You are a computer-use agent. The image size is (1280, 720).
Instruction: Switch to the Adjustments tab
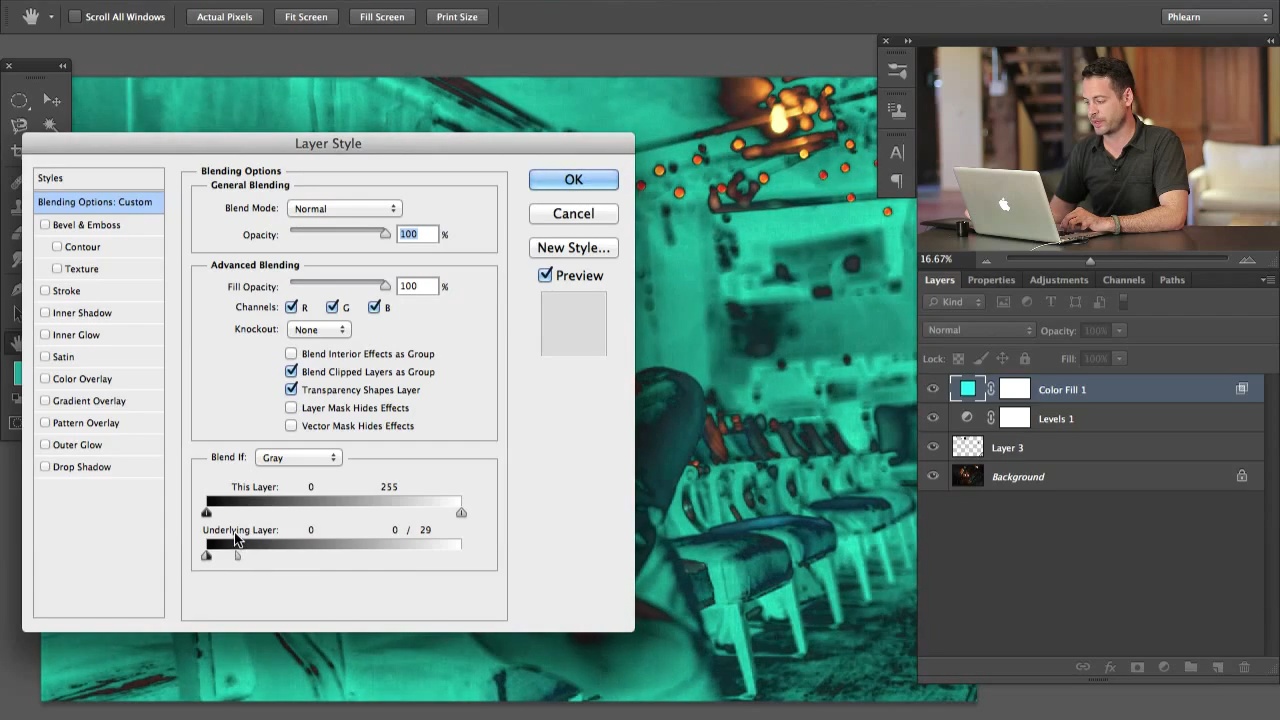(x=1058, y=280)
